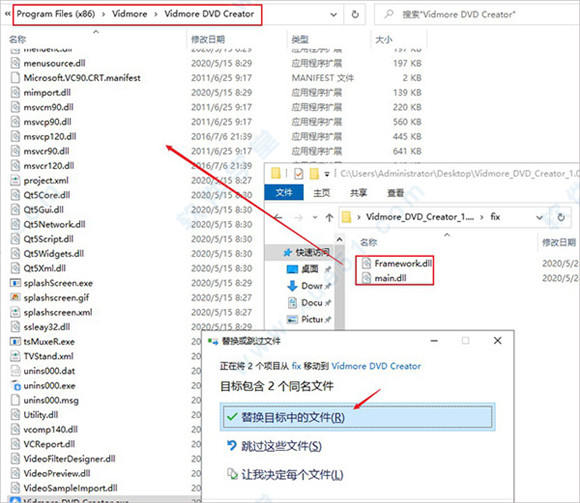Click the Qt5Core.dll file icon
Image resolution: width=580 pixels, height=503 pixels.
[15, 195]
